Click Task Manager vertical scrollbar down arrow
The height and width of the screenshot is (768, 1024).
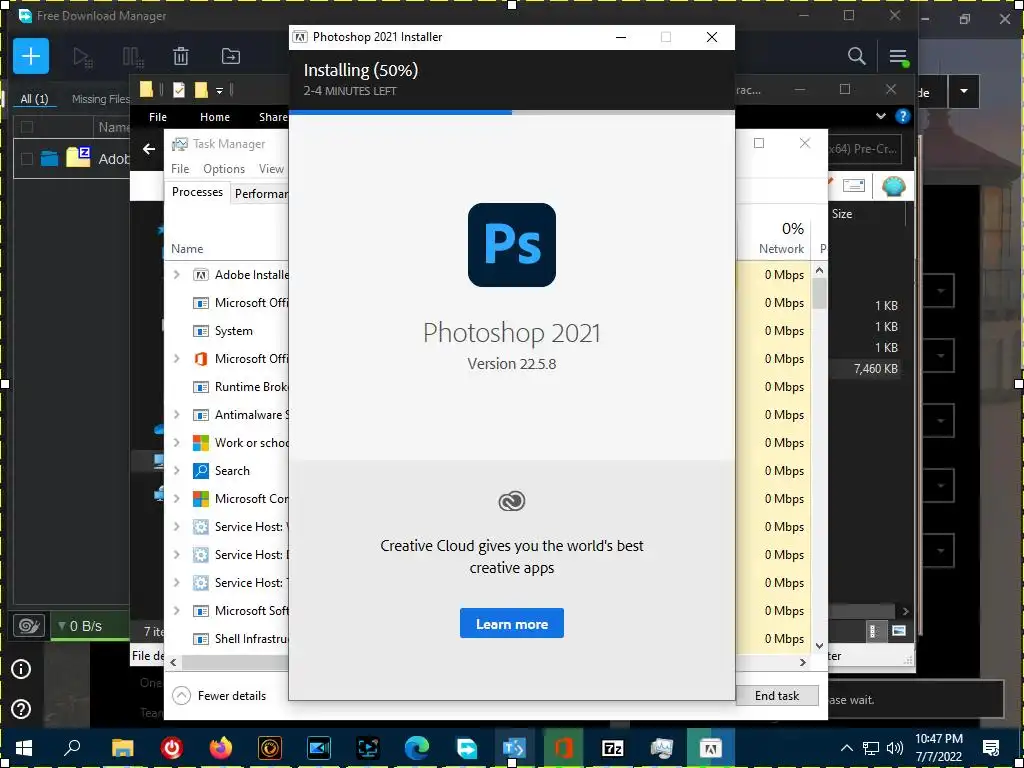[x=820, y=646]
